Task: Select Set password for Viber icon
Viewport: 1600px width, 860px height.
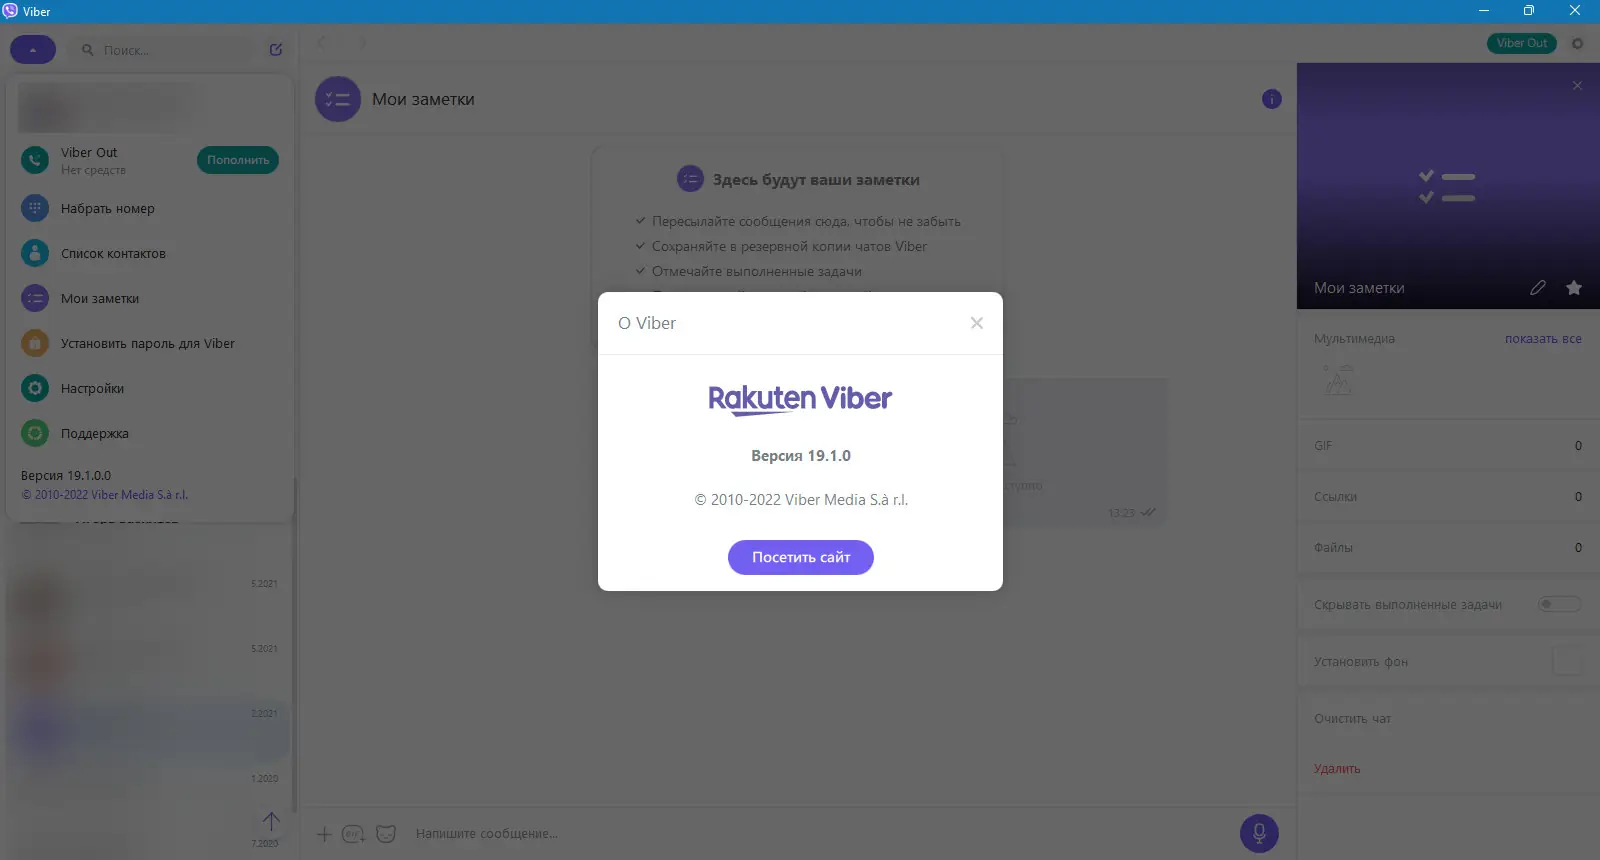Action: tap(35, 343)
